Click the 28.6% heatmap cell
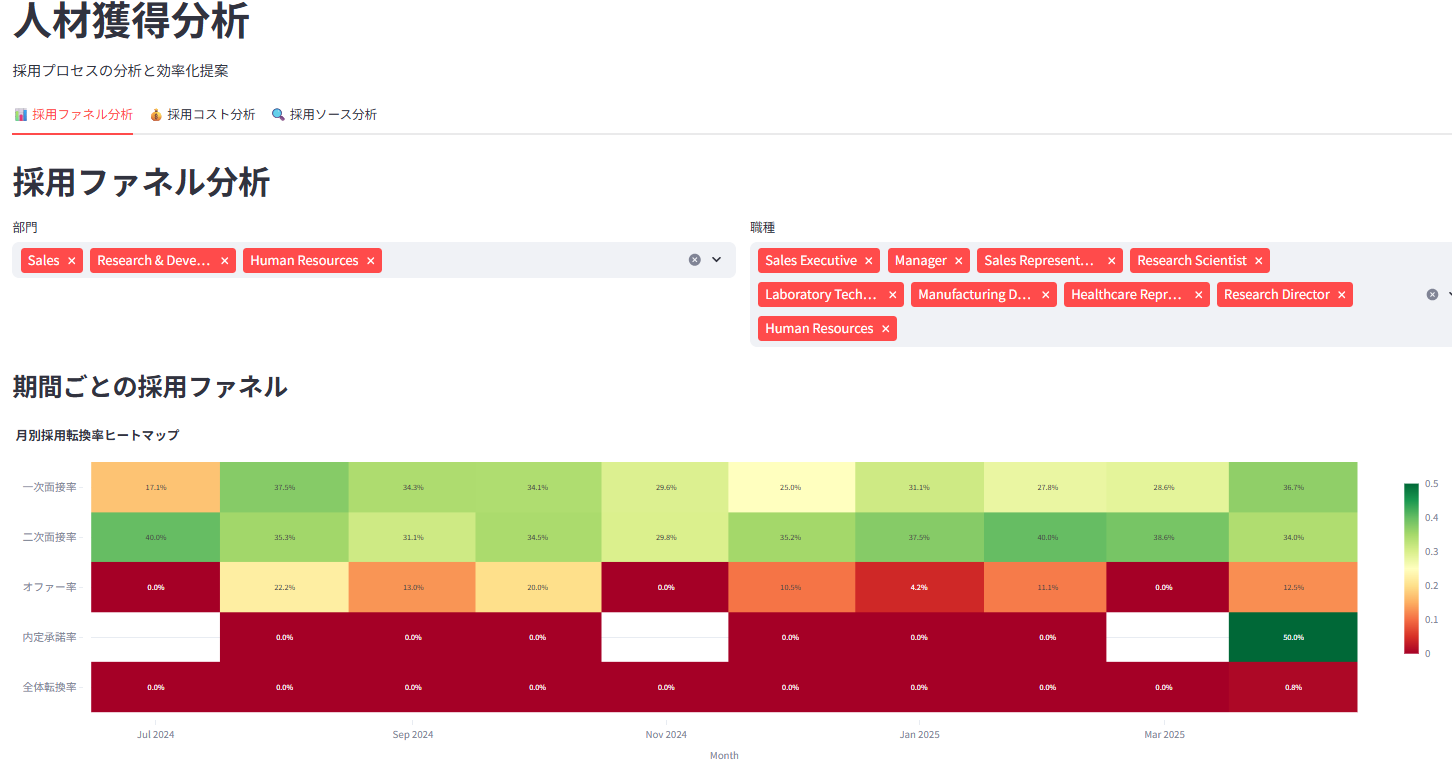This screenshot has width=1452, height=776. [x=1169, y=487]
